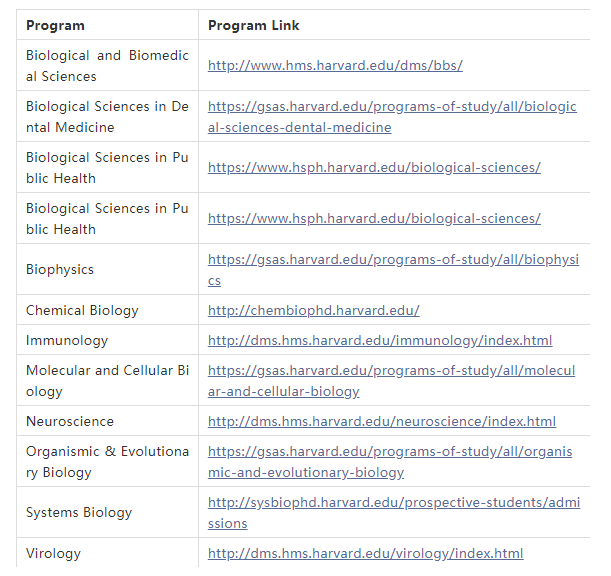Open the Biological and Biomedical Sciences bbs link
This screenshot has height=576, width=611.
coord(335,65)
